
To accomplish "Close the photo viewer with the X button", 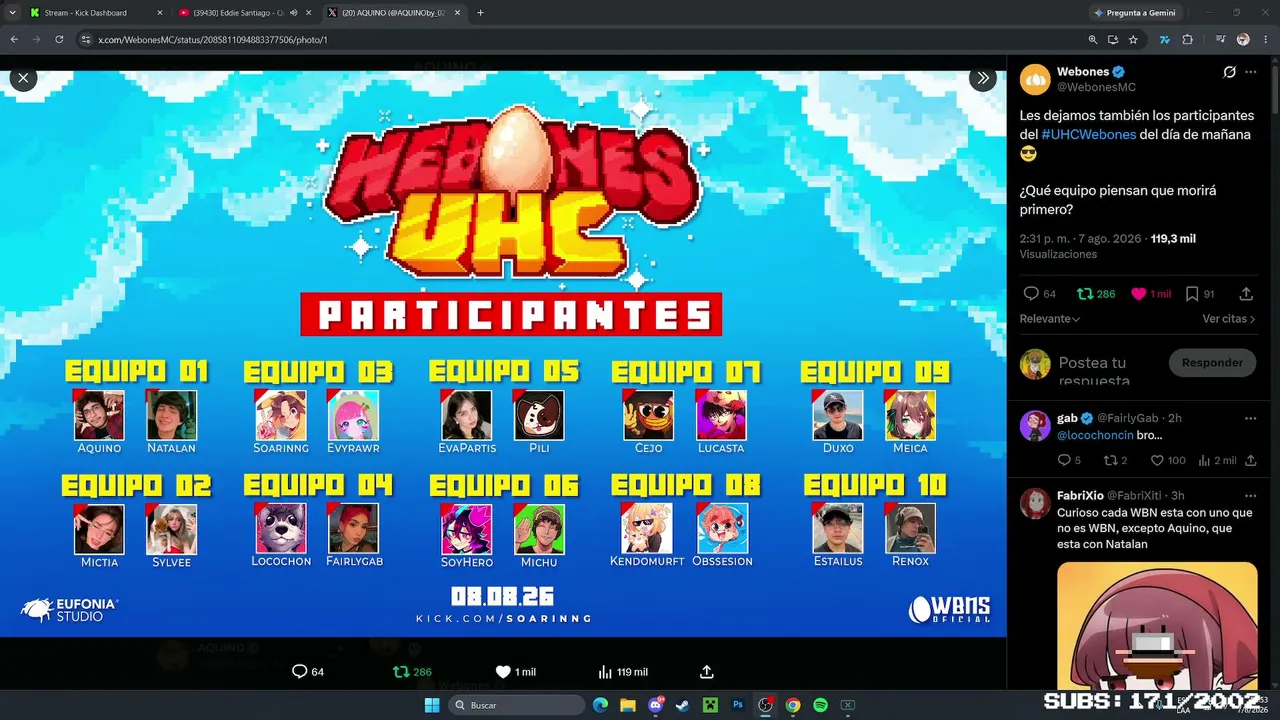I will pyautogui.click(x=23, y=78).
